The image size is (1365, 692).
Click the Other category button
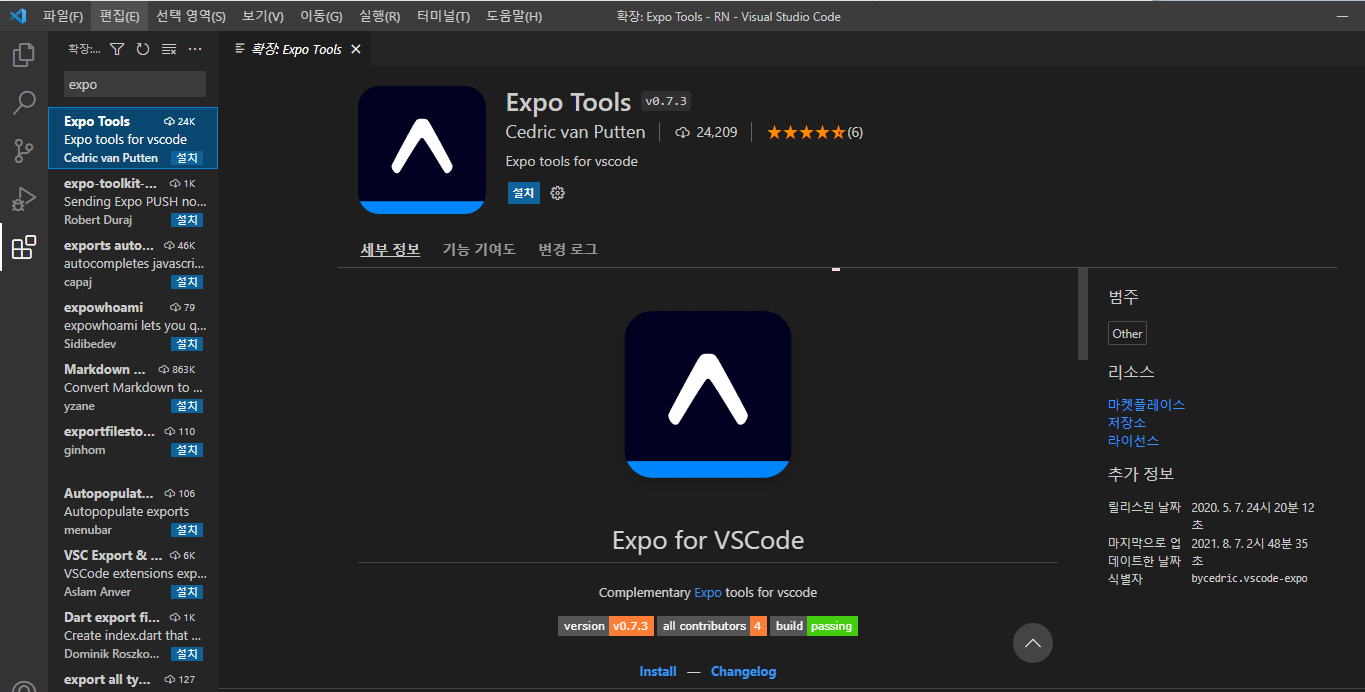tap(1127, 334)
